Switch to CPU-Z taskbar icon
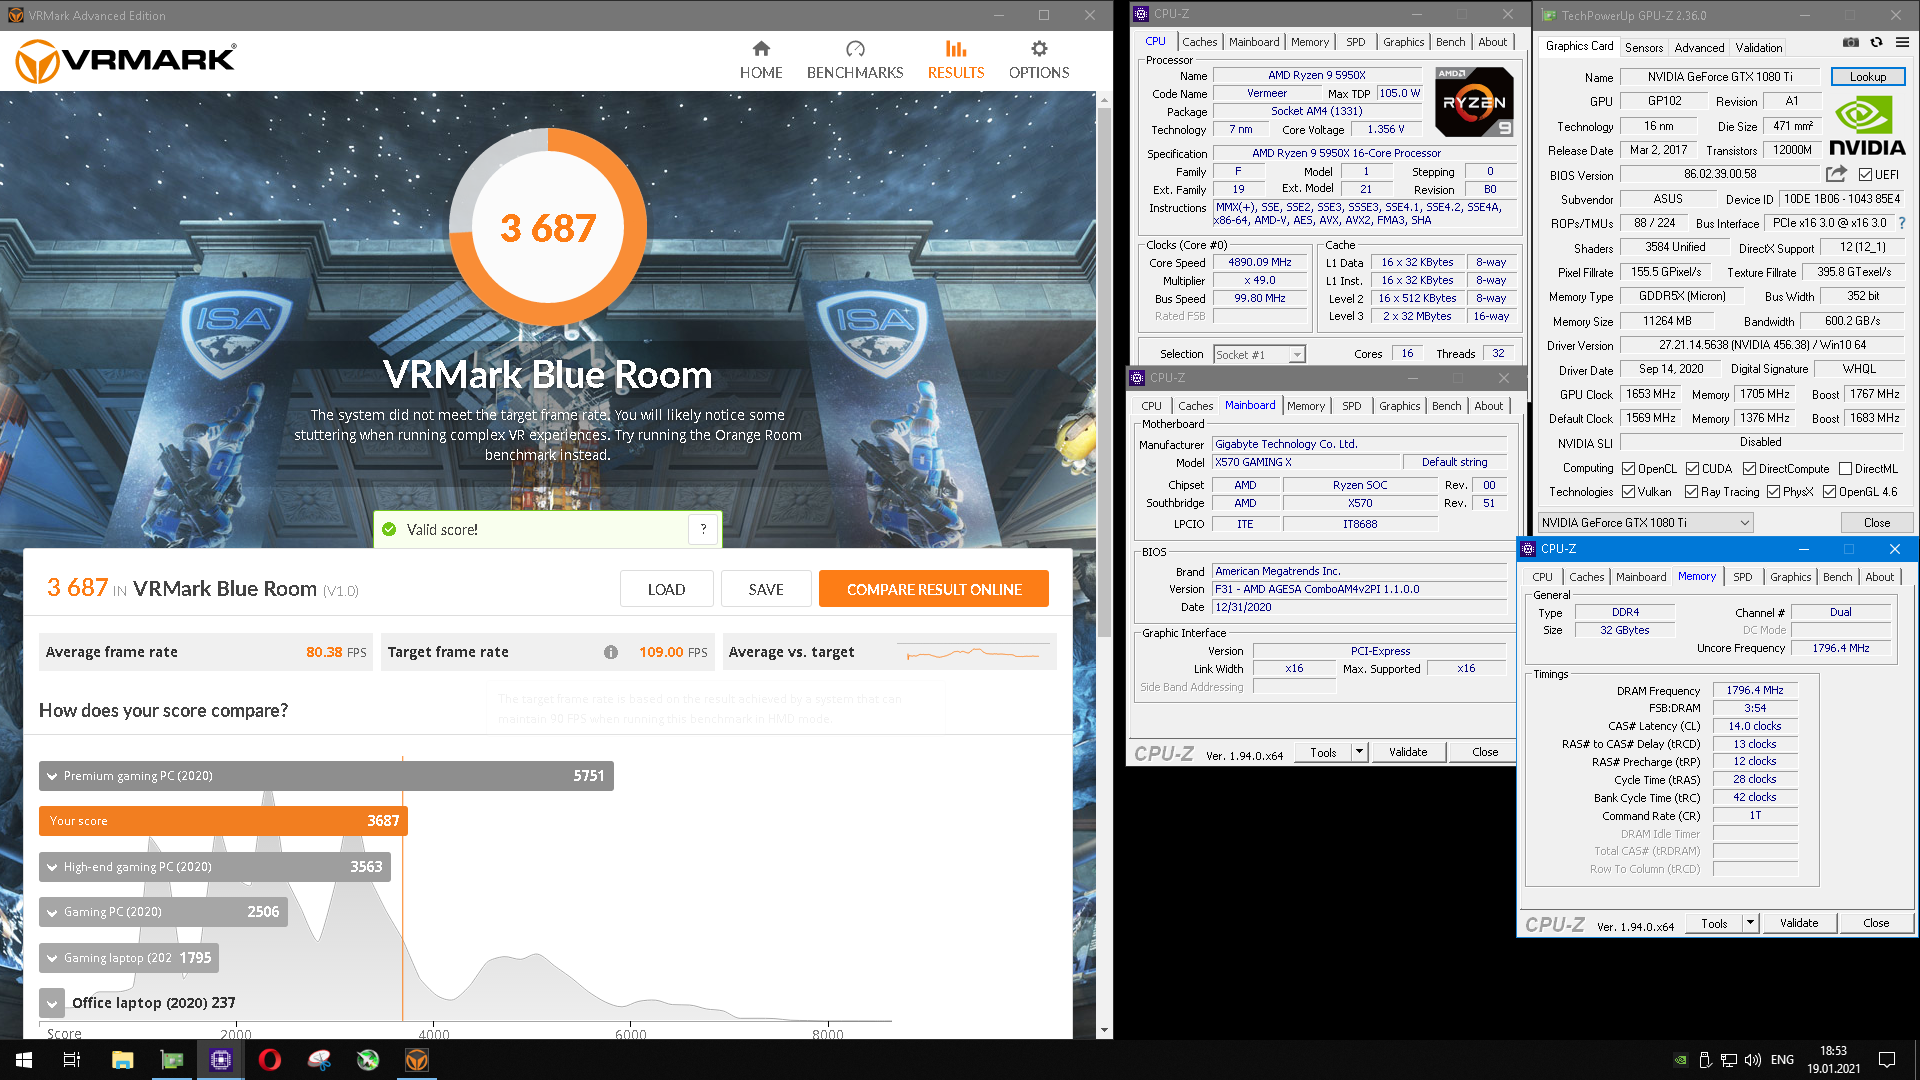Image resolution: width=1920 pixels, height=1080 pixels. (221, 1060)
